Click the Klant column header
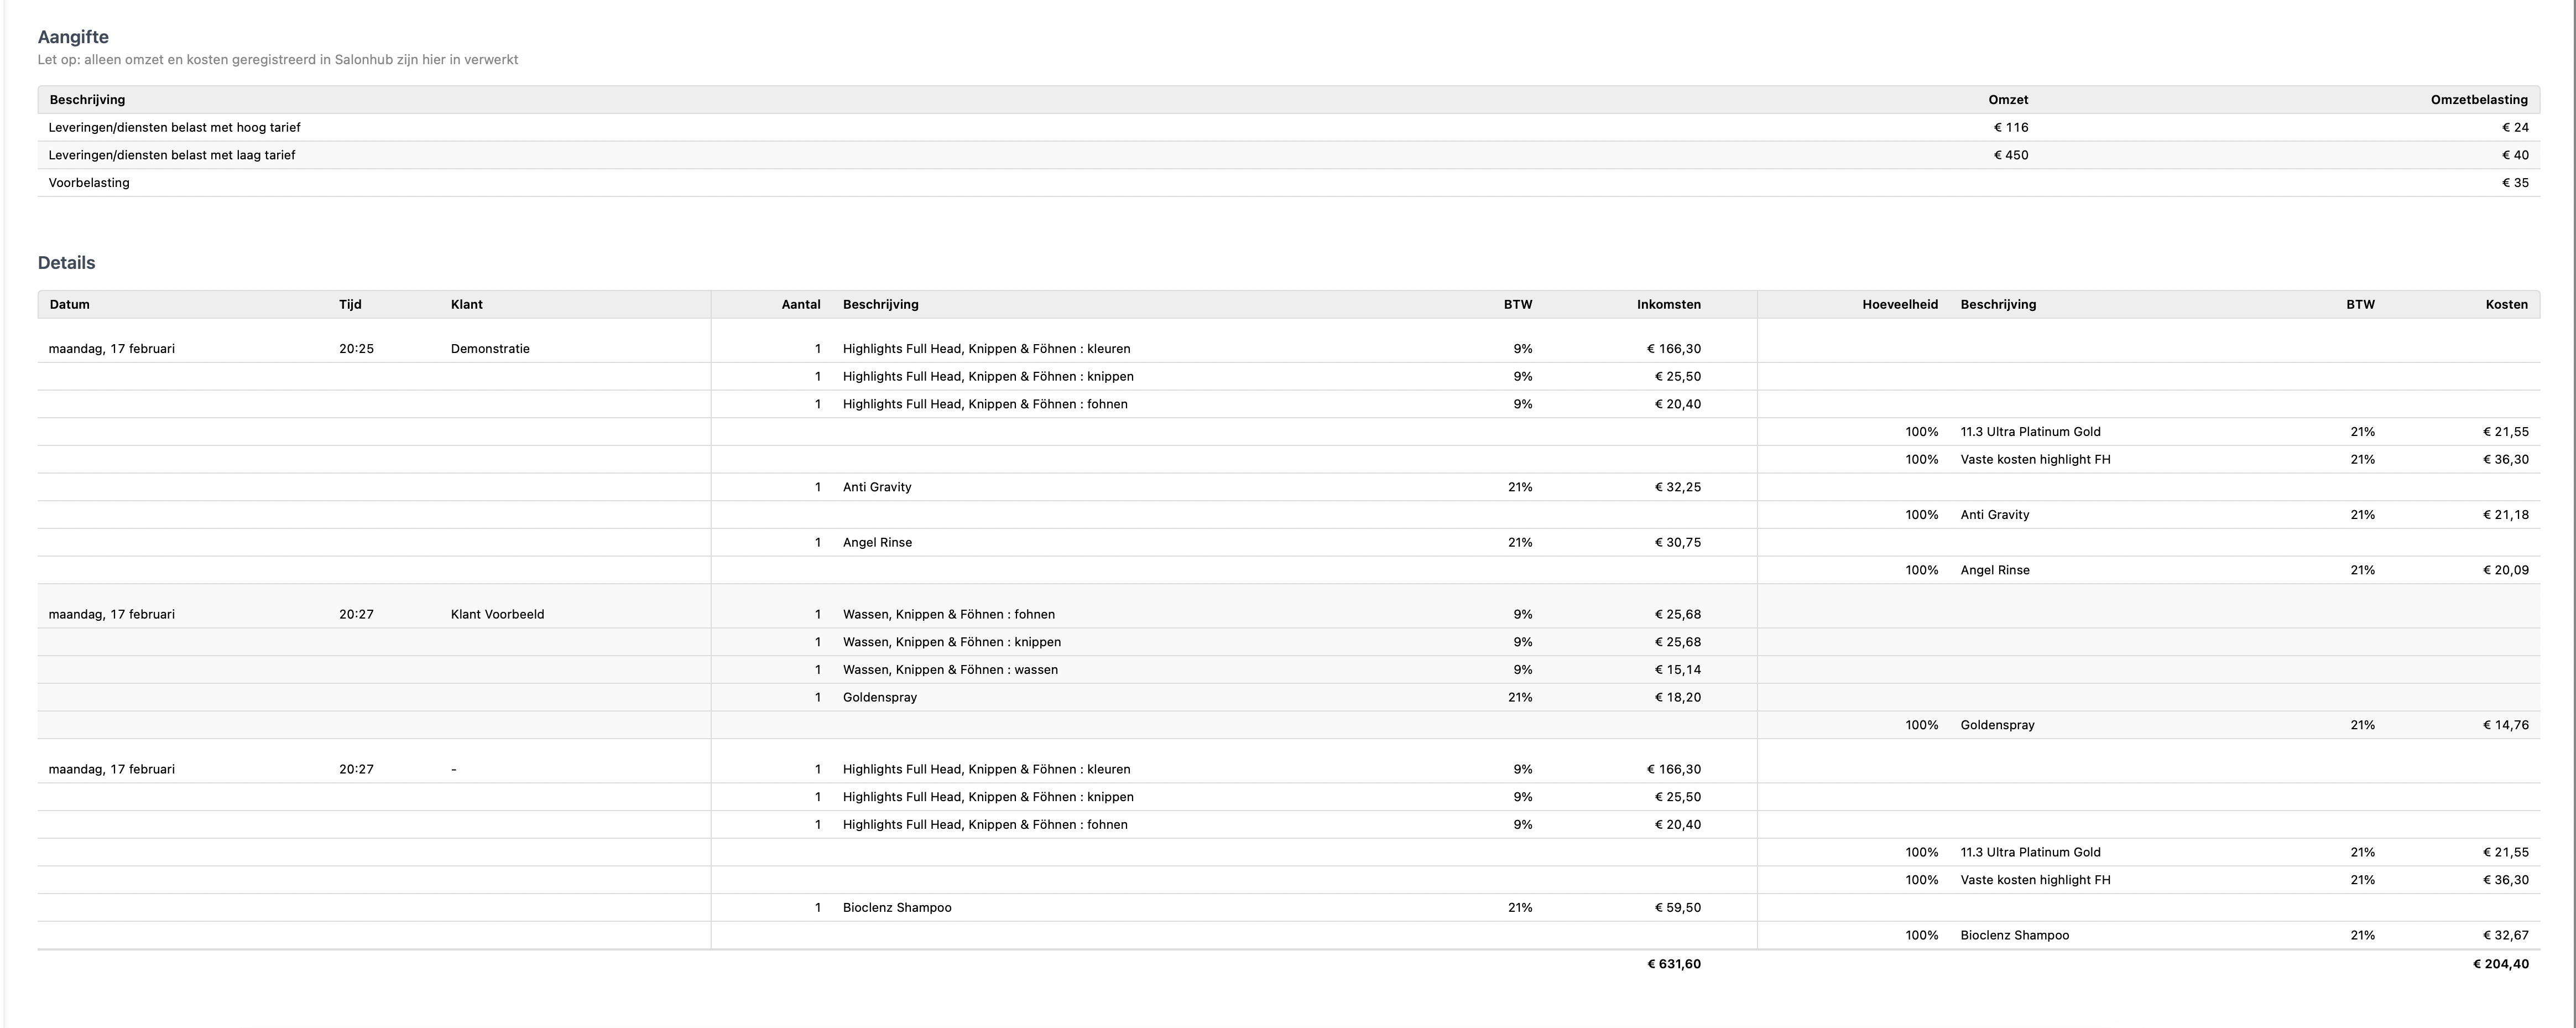 466,305
